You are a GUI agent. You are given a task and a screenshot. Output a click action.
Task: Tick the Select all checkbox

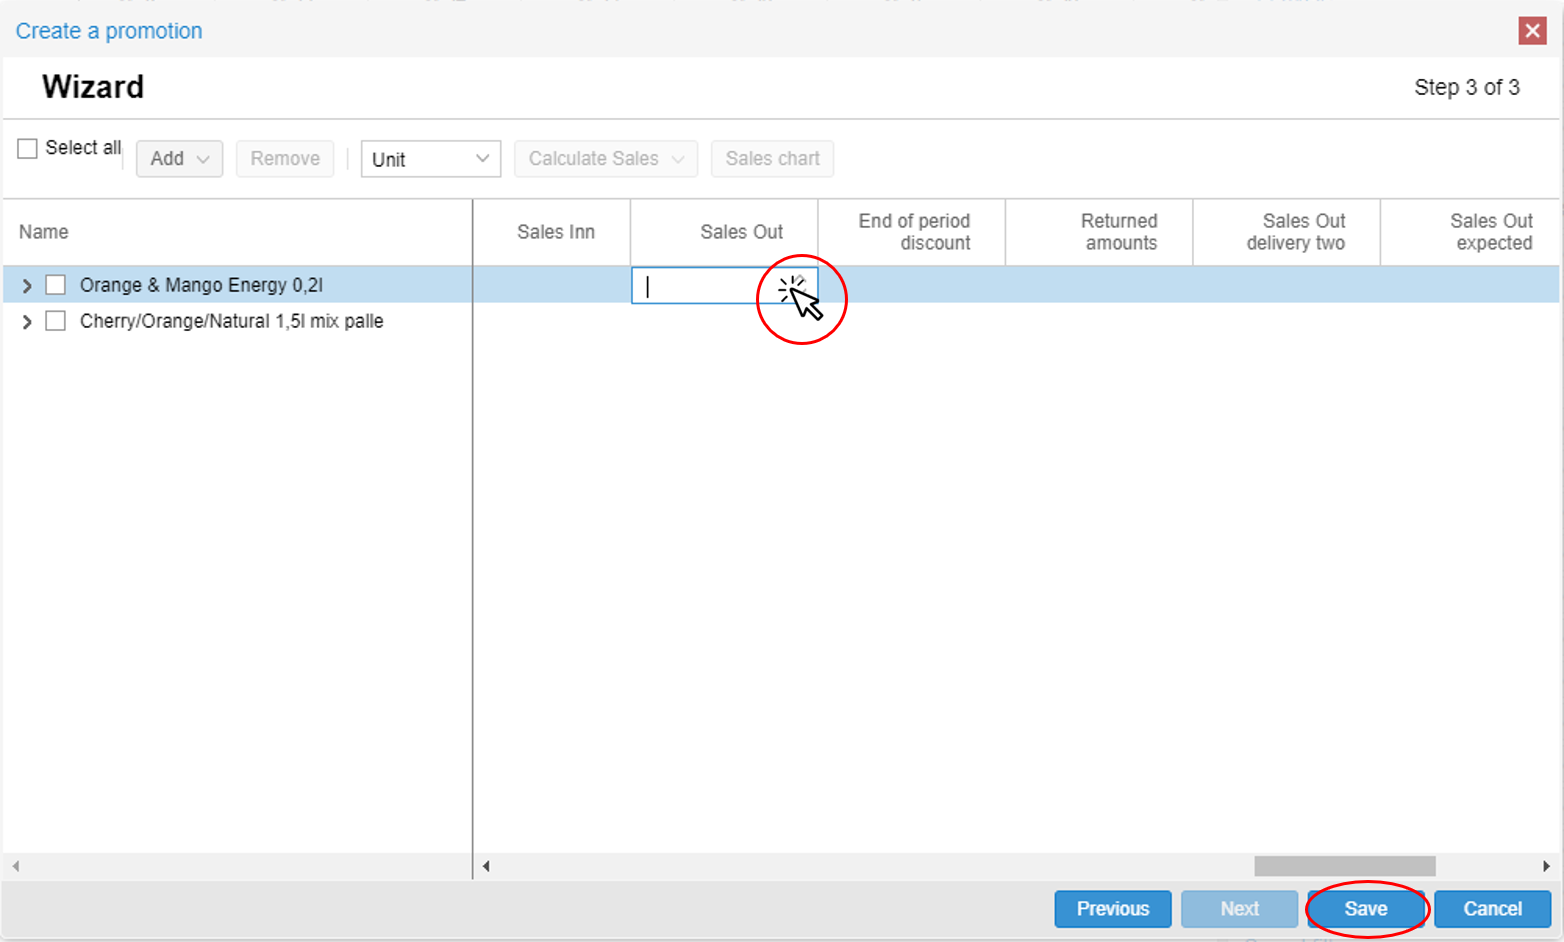click(x=26, y=147)
